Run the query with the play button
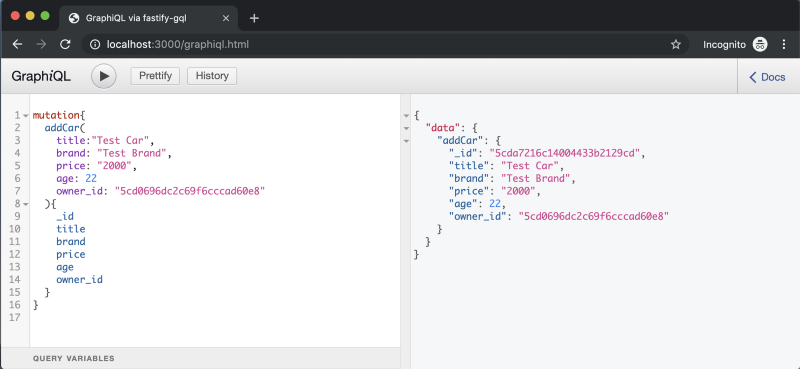 pos(104,76)
